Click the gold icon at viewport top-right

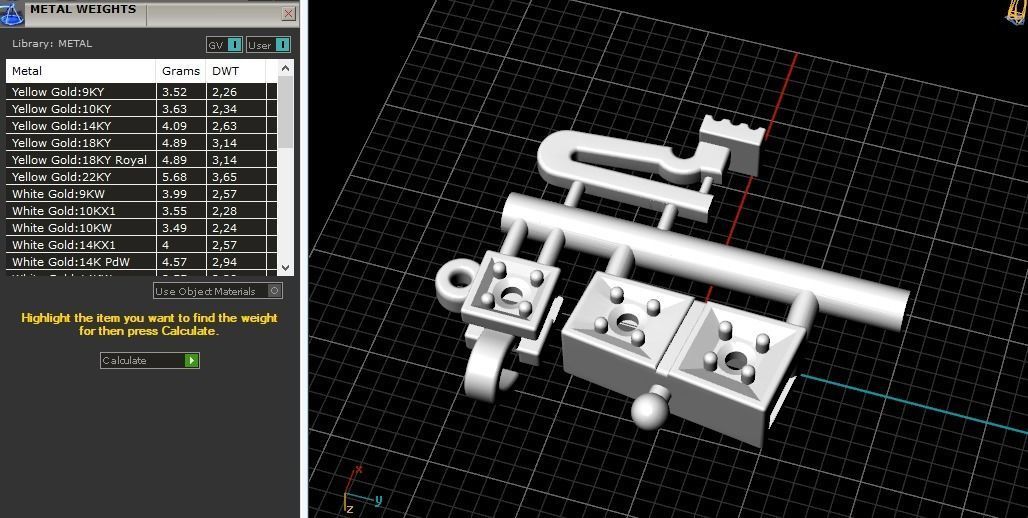[1016, 12]
